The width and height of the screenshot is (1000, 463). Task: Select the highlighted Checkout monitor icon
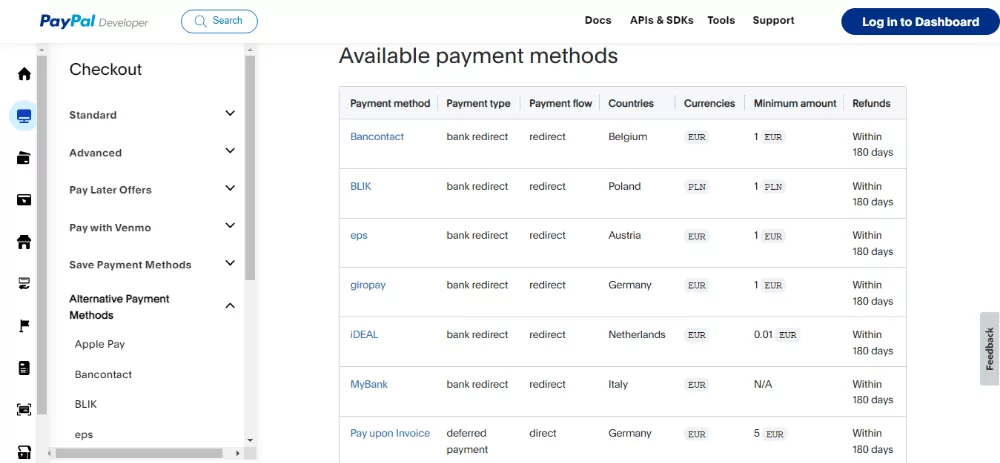click(24, 116)
